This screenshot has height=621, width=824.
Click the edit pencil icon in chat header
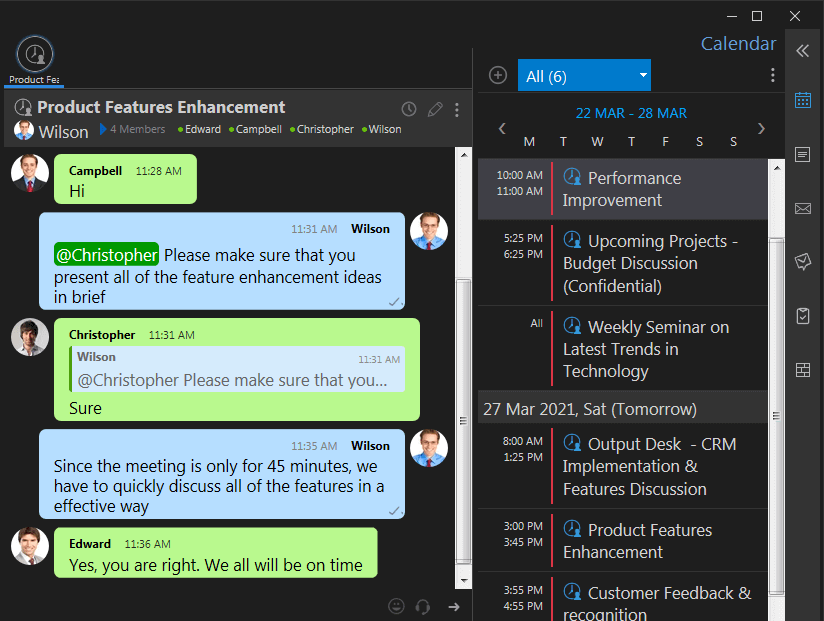(435, 109)
